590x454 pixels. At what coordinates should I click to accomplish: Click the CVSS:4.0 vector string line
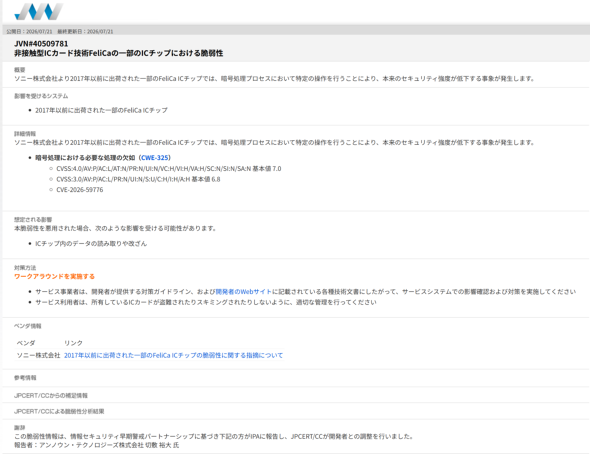[x=169, y=169]
